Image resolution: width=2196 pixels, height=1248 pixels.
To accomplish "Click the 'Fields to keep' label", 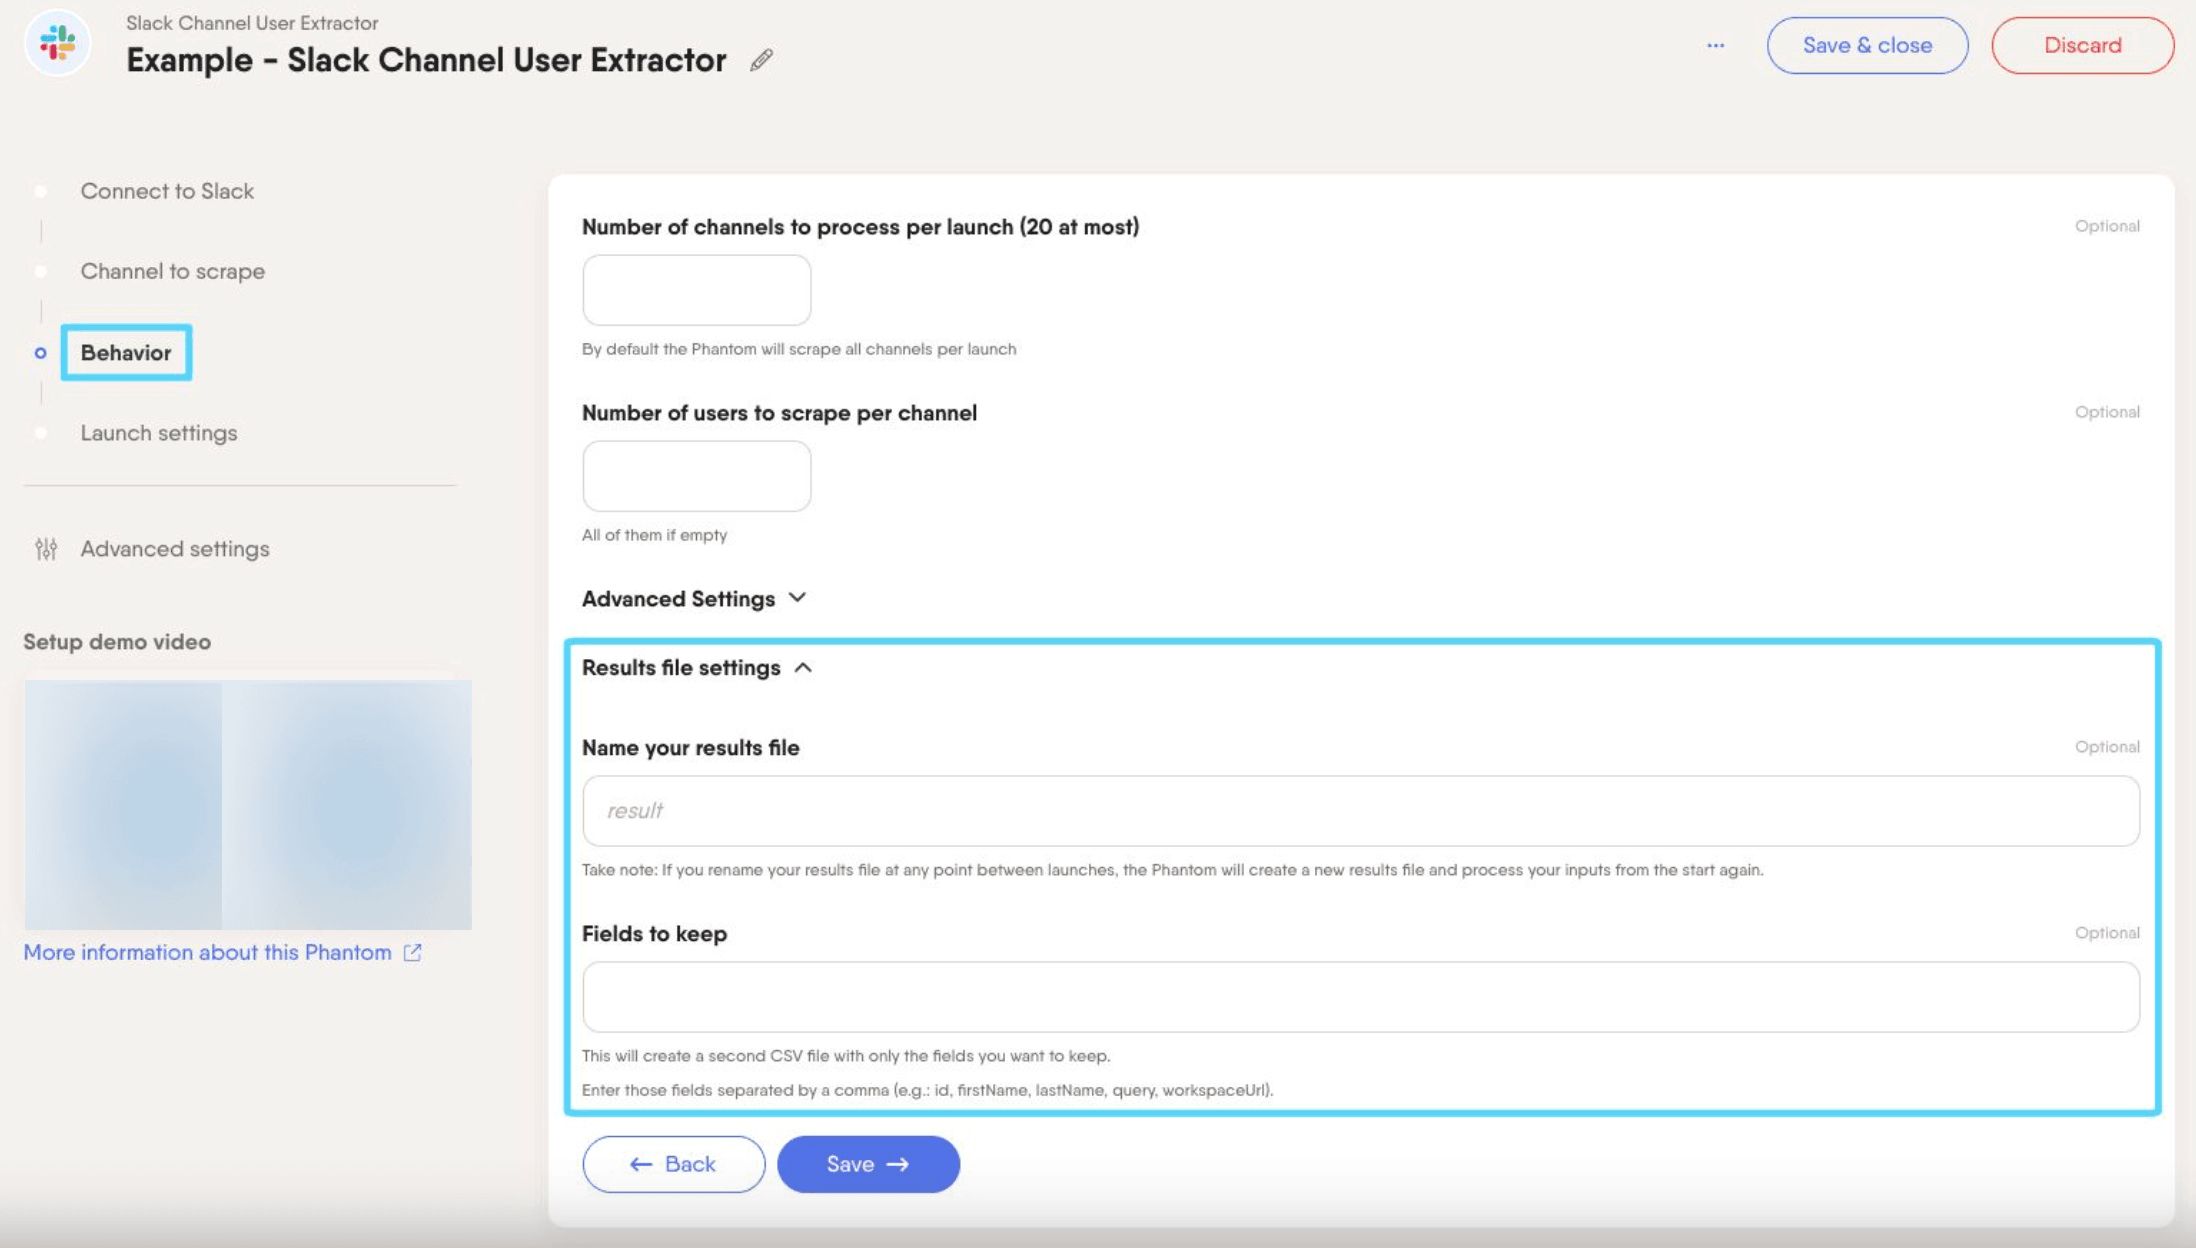I will click(x=655, y=934).
